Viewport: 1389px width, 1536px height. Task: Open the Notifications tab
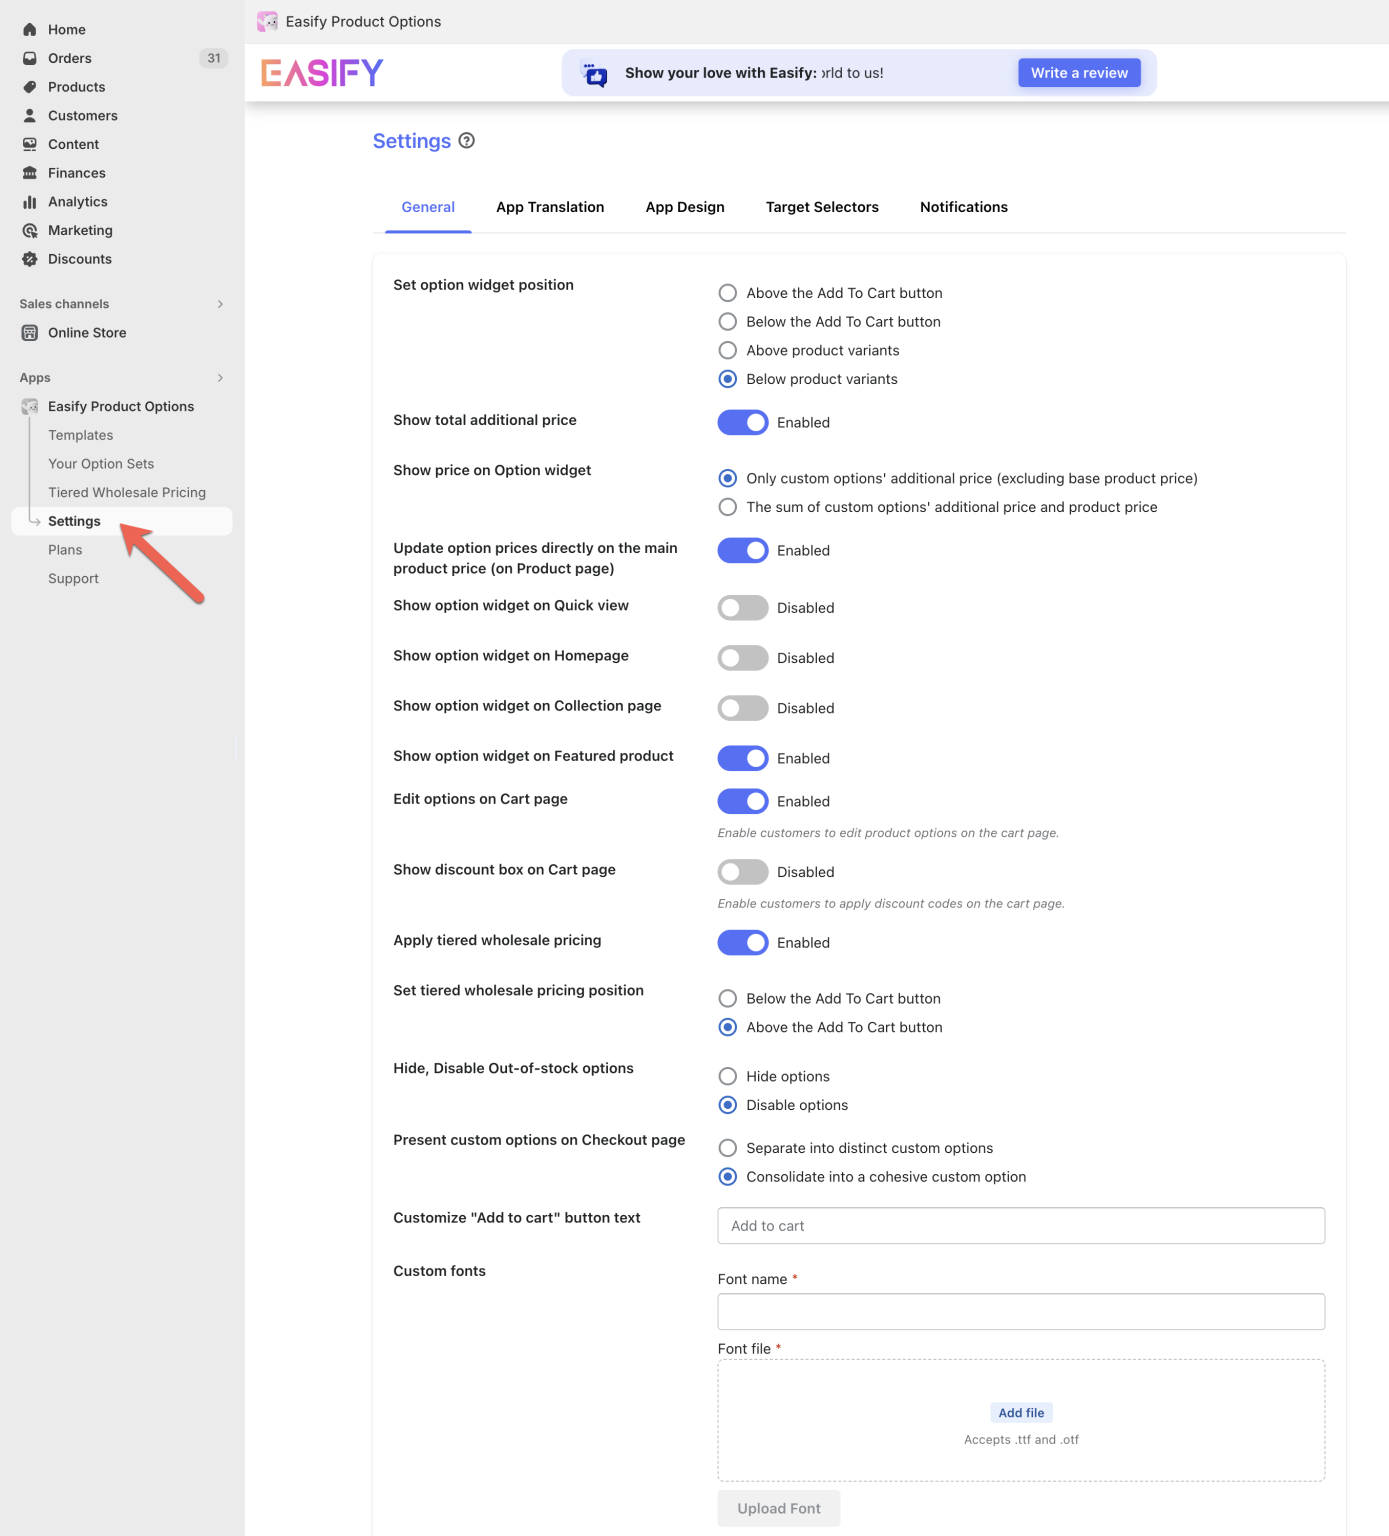point(963,207)
